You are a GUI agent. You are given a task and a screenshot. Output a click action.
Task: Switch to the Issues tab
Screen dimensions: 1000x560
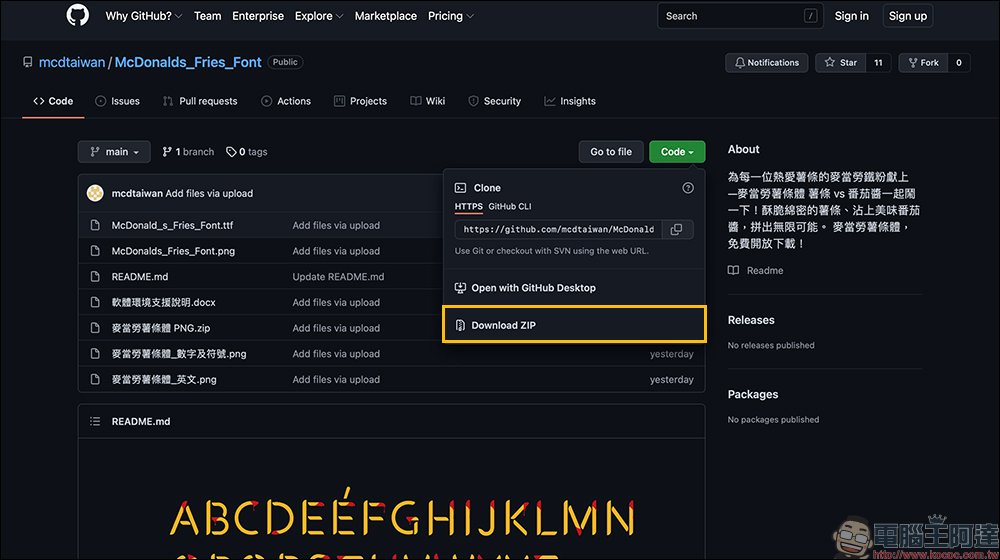point(117,101)
